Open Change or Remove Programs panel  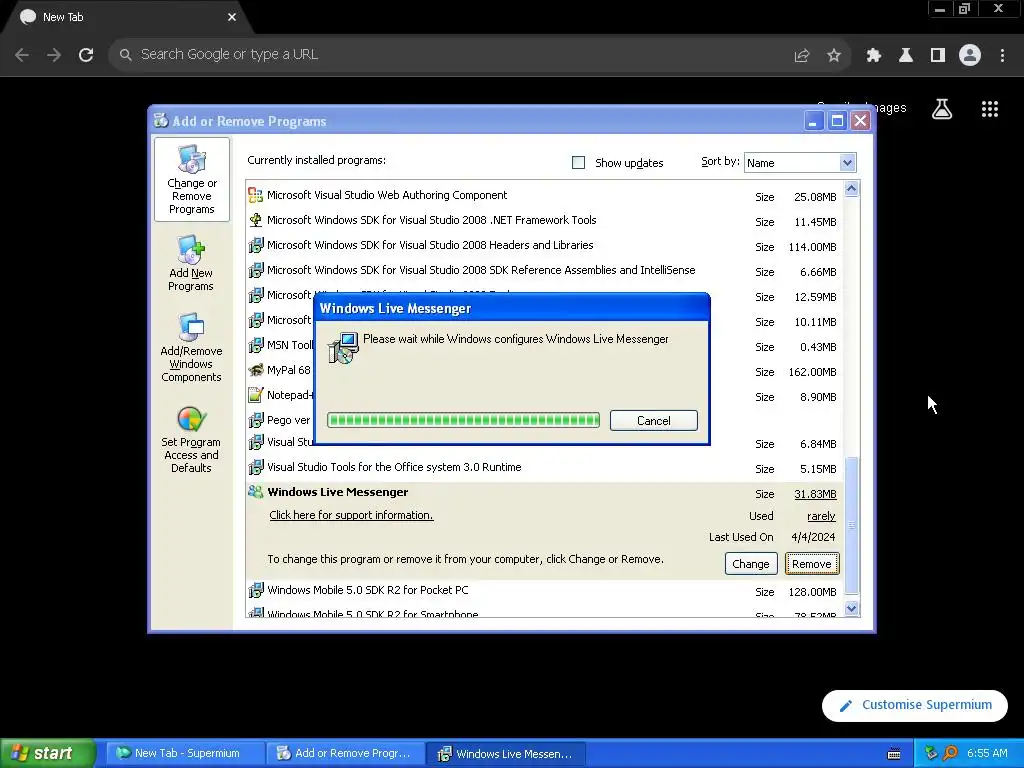click(191, 180)
